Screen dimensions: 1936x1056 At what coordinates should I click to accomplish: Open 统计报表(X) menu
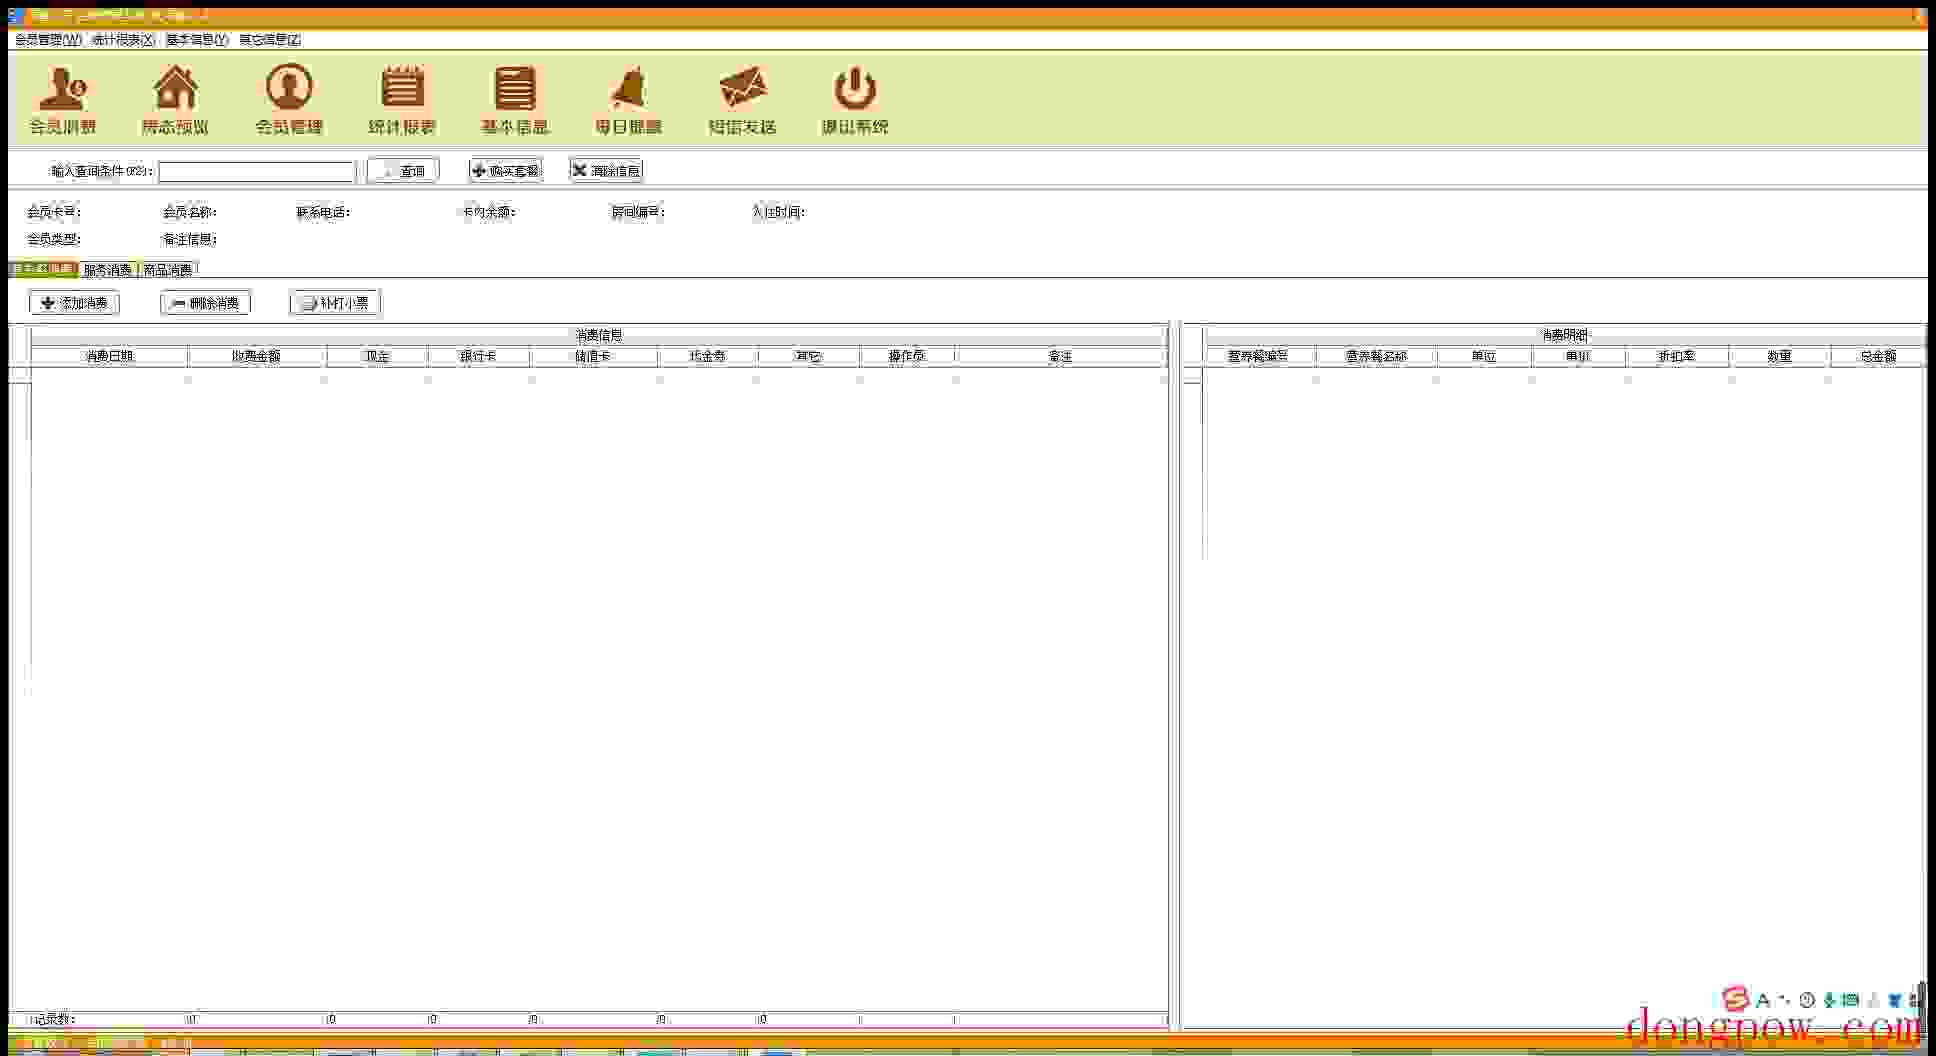[123, 40]
